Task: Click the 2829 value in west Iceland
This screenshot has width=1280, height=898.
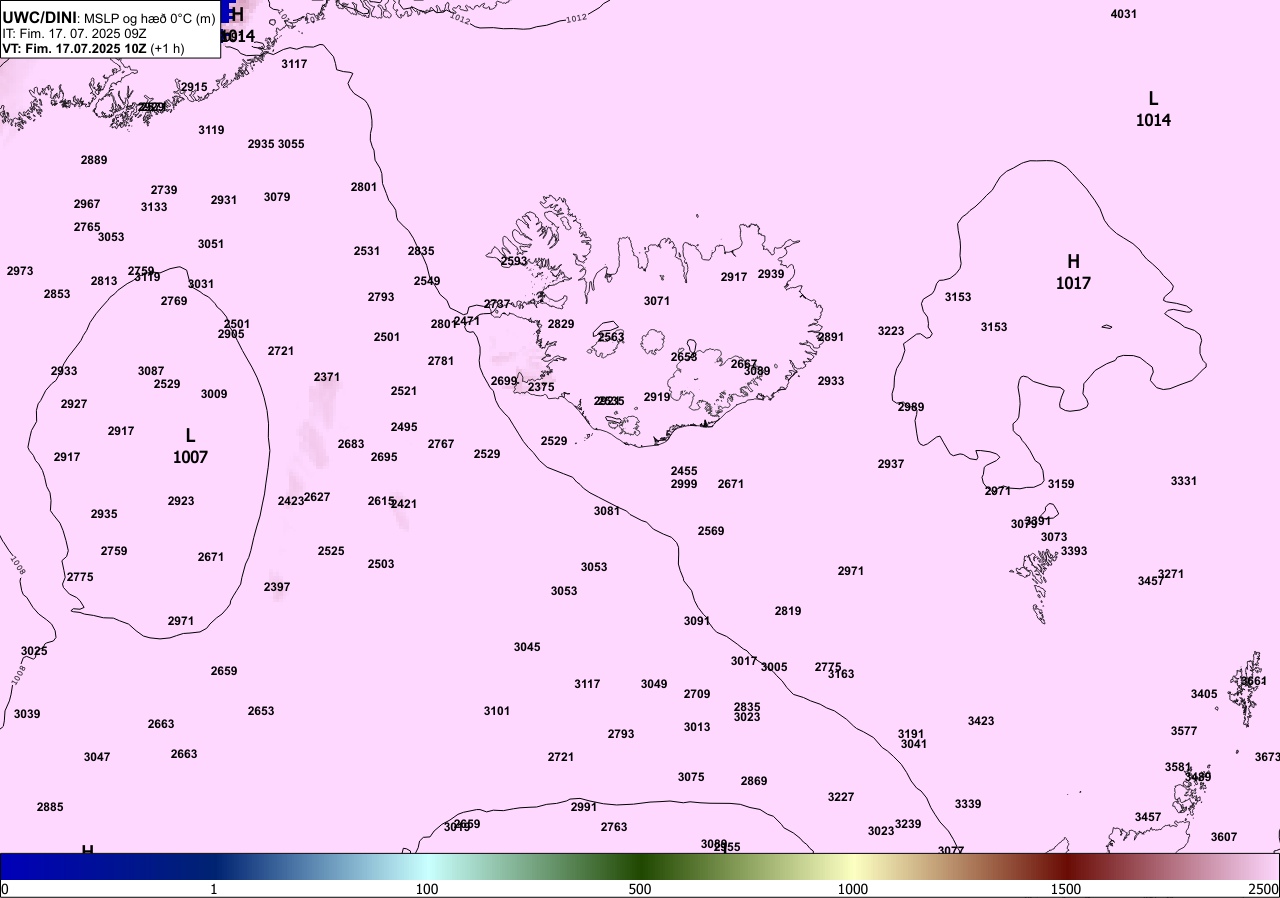Action: (561, 324)
